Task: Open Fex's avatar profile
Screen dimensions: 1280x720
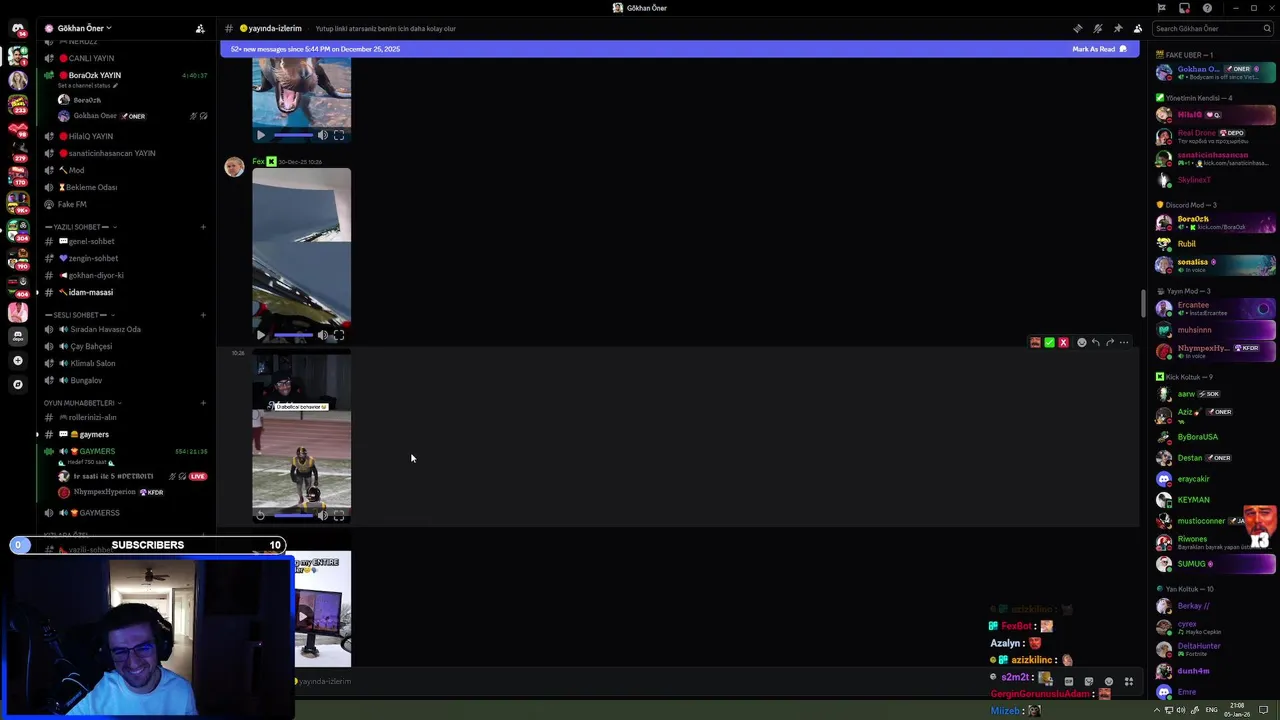Action: [234, 167]
